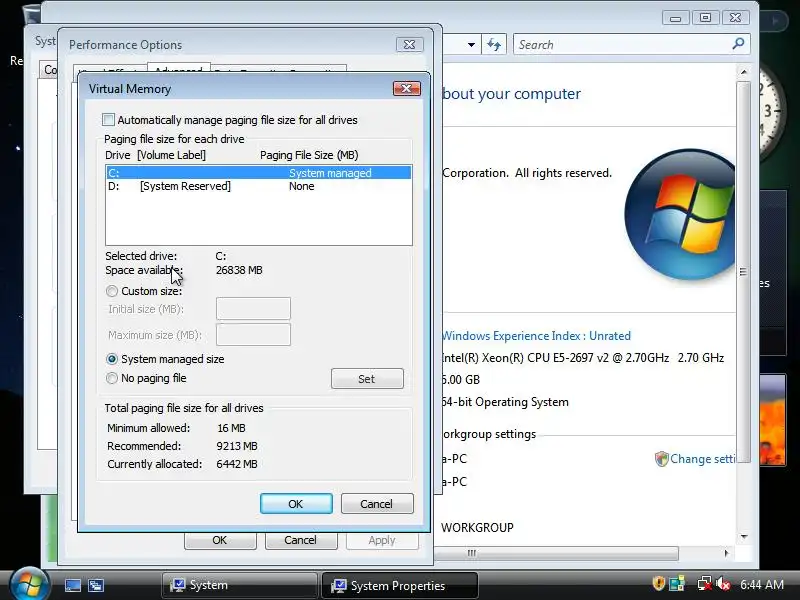Select the Custom size radio button

click(x=112, y=291)
